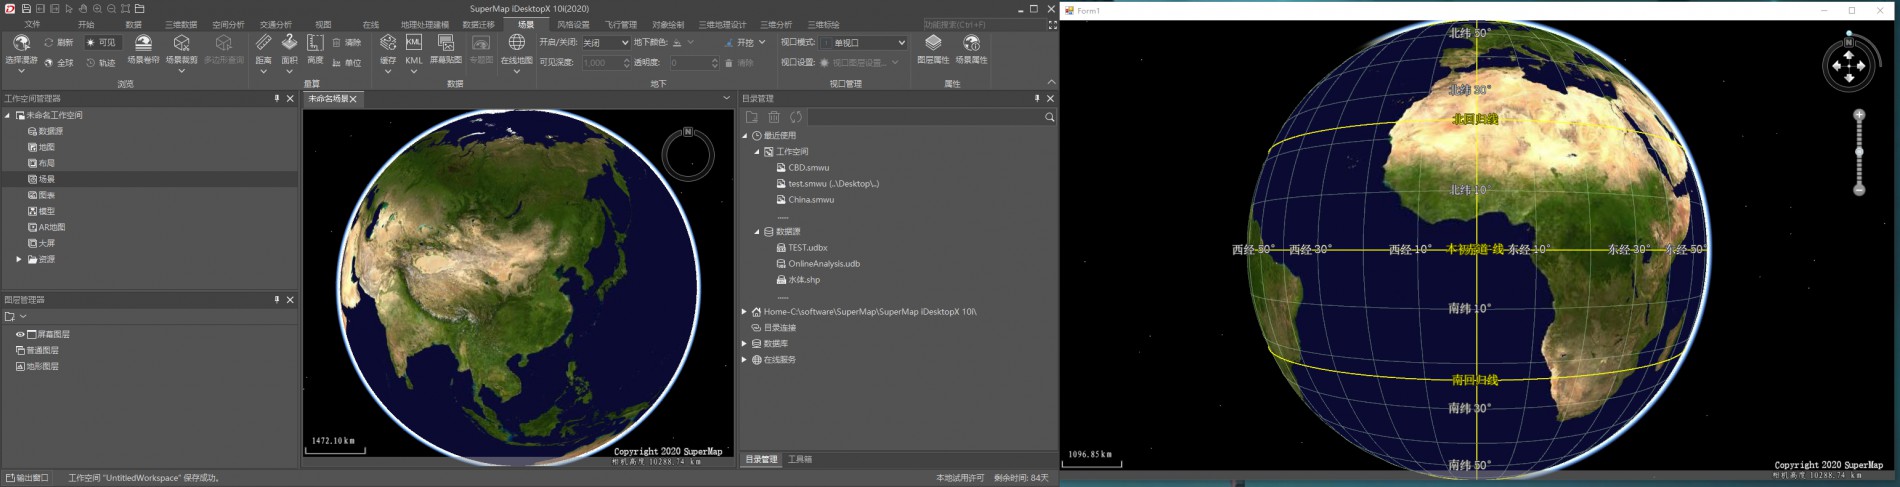
Task: Click 单位 unit setting
Action: [347, 62]
